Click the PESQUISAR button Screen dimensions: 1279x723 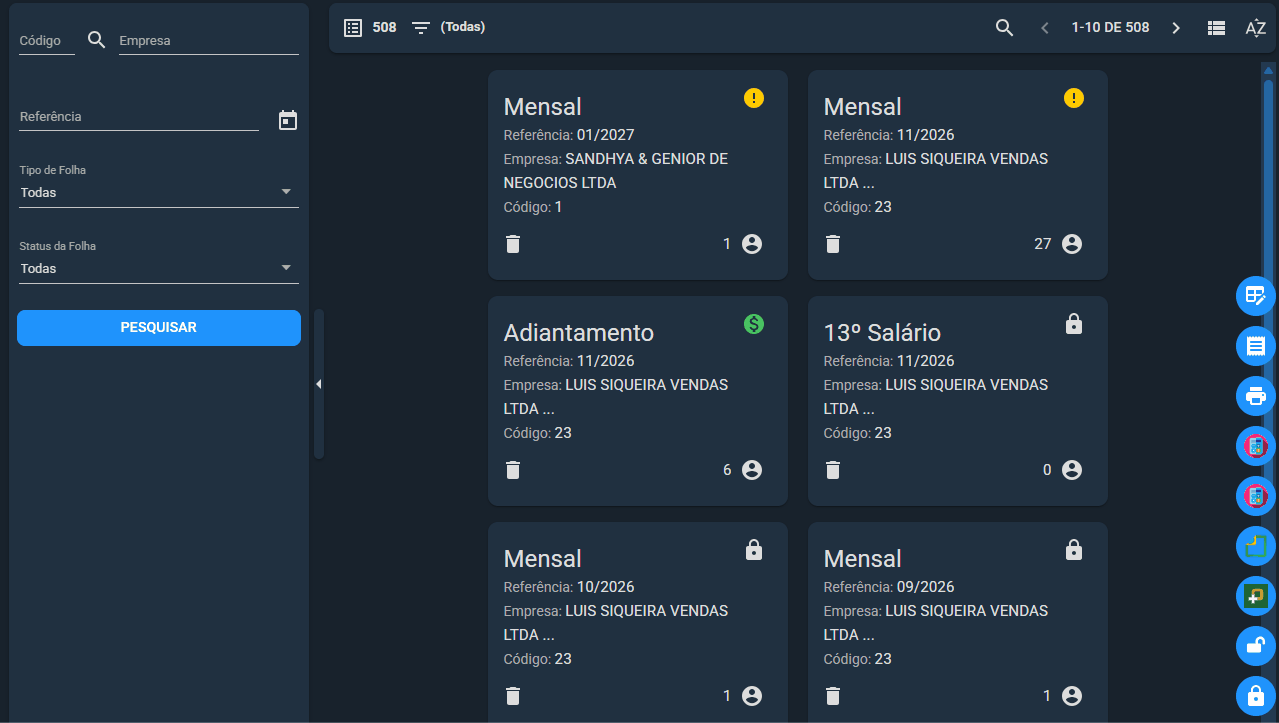tap(159, 328)
